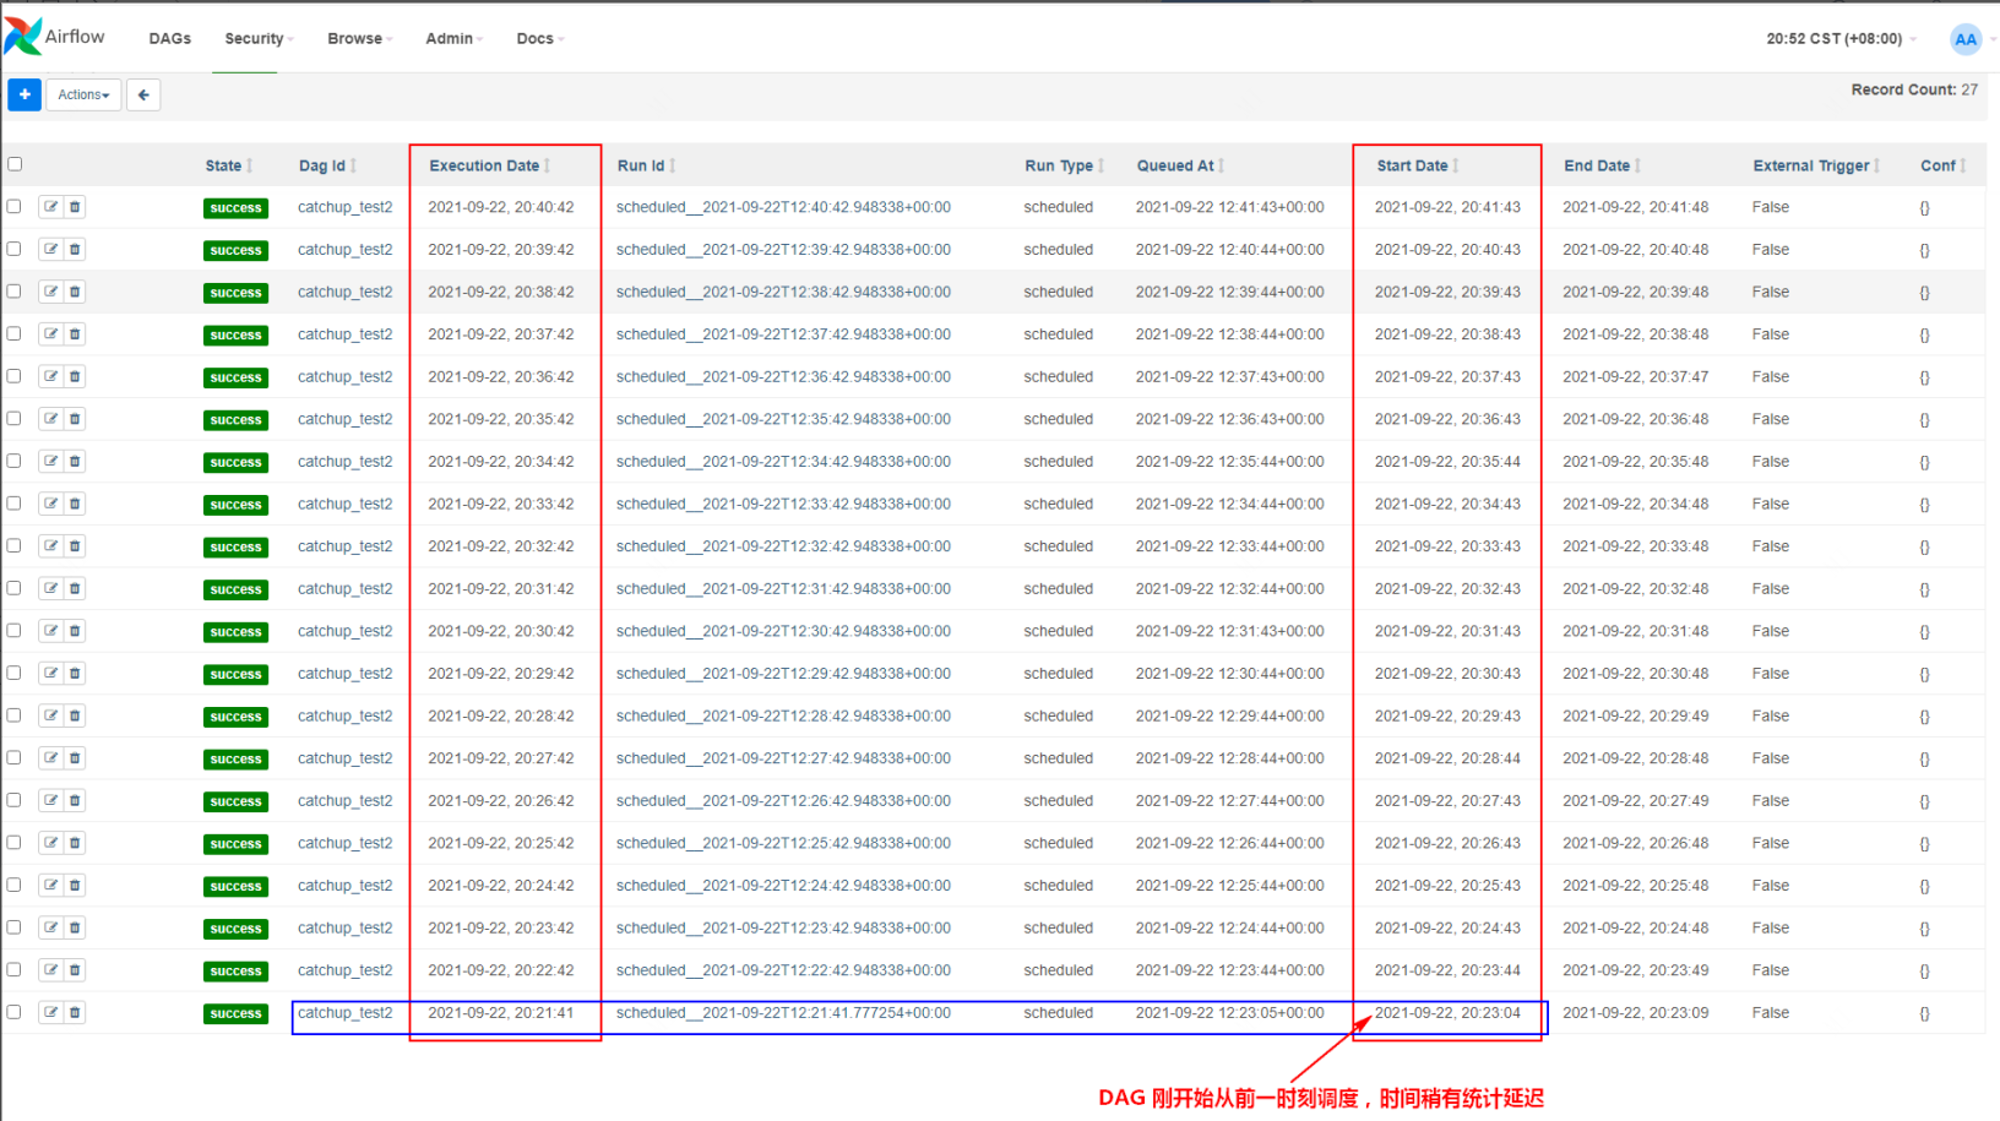This screenshot has width=2000, height=1121.
Task: Click start date 2021-09-22, 20:35:44
Action: (1447, 461)
